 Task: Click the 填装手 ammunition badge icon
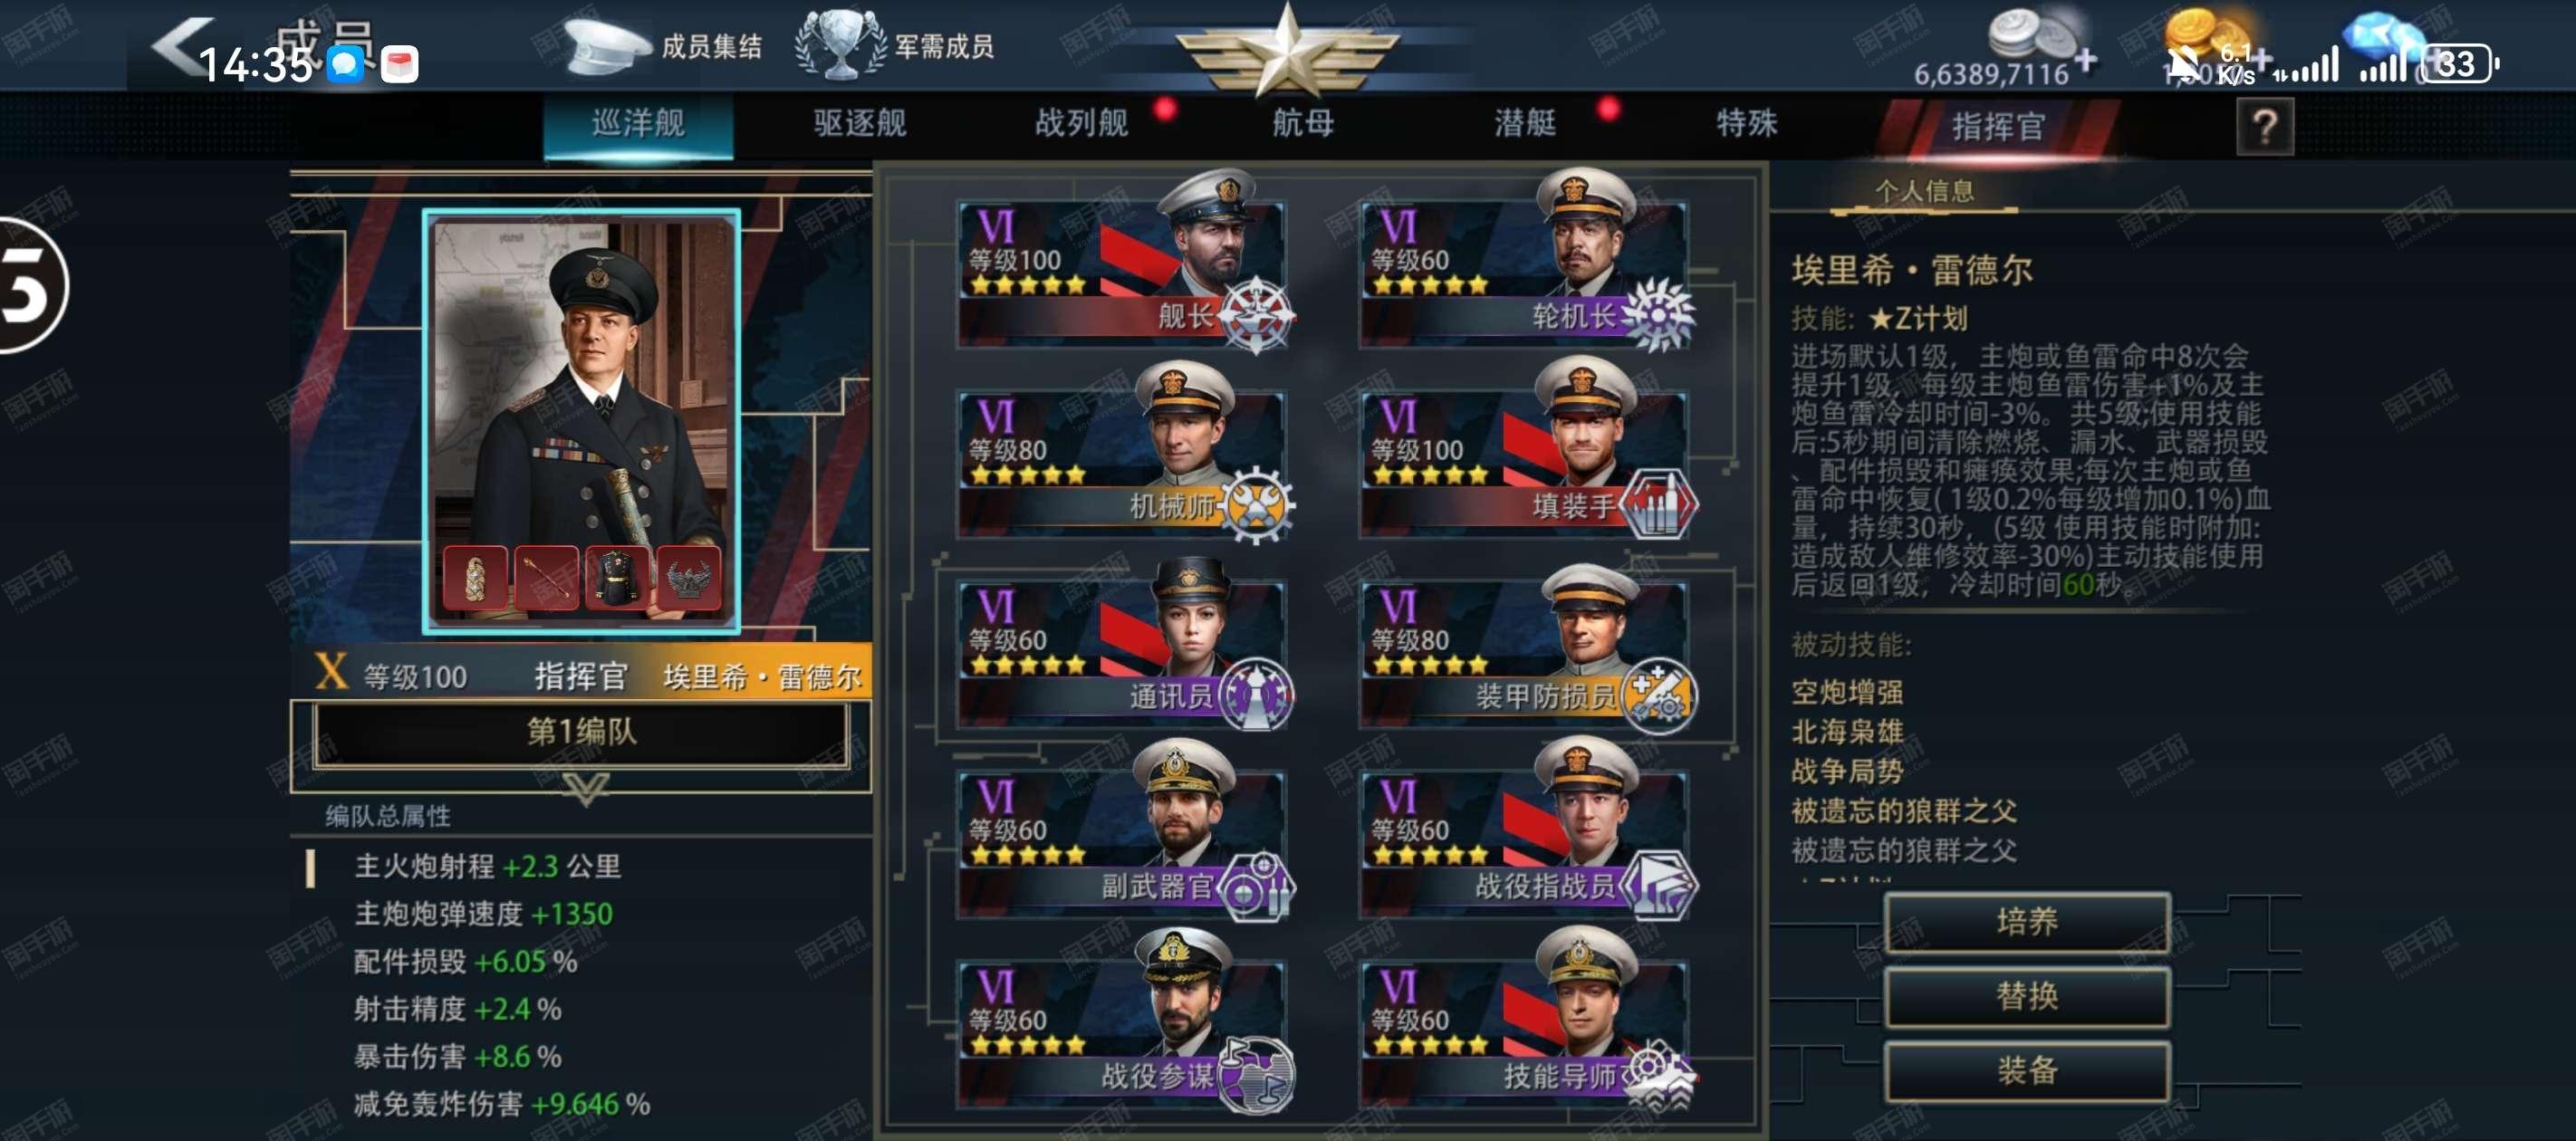[1657, 504]
